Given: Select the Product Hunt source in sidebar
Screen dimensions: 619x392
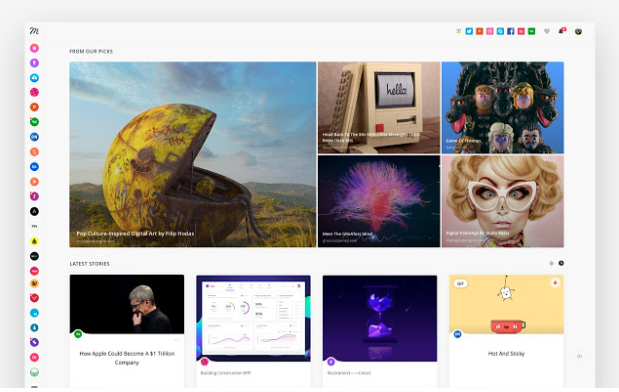Looking at the screenshot, I should click(x=34, y=107).
